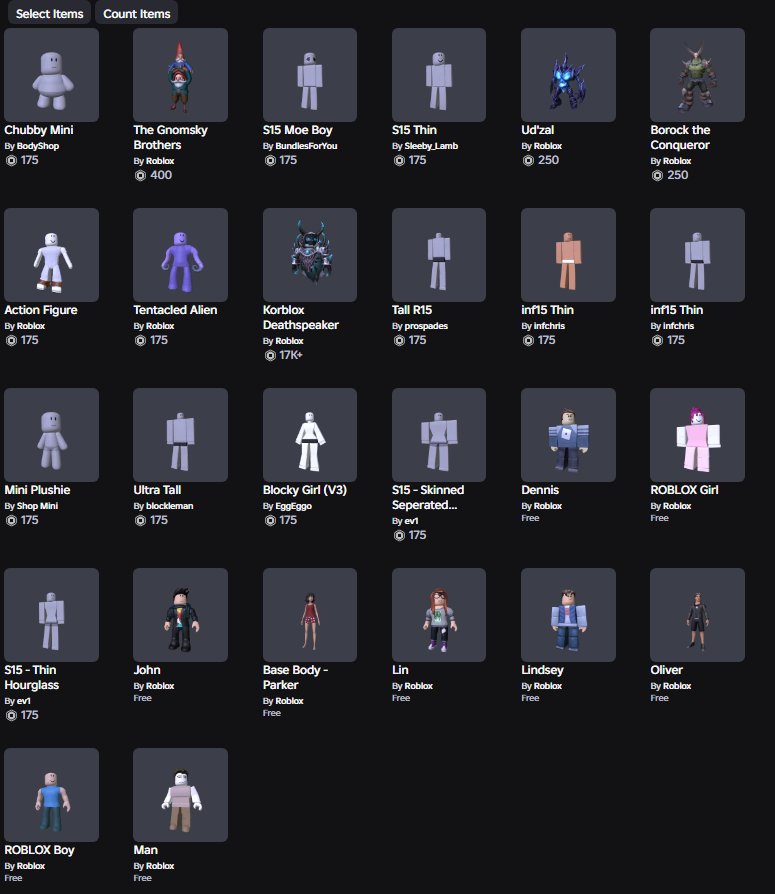Click the Robux icon beside 17K+ price
The height and width of the screenshot is (894, 775).
tap(270, 355)
